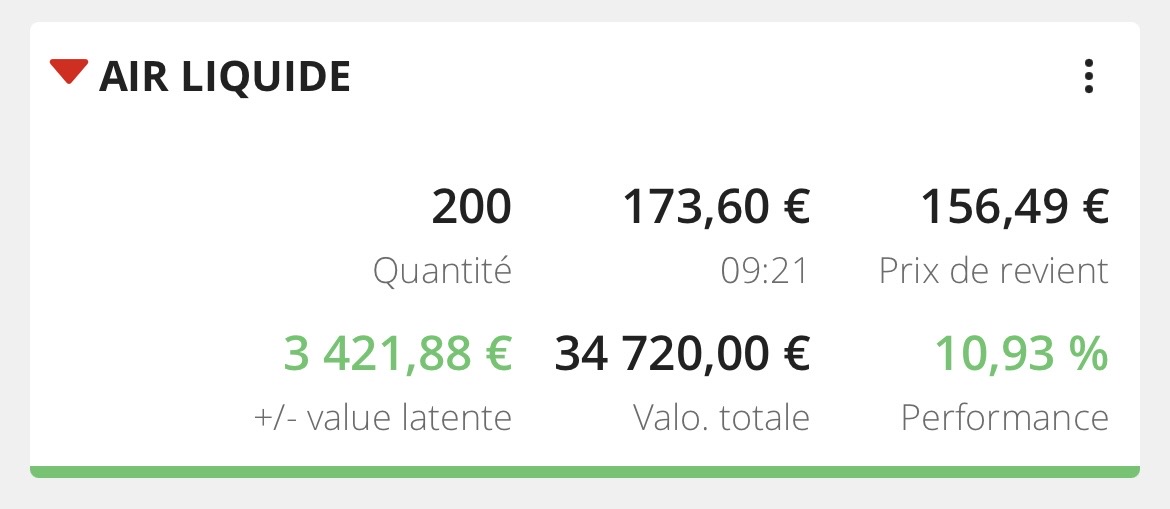Click the green latent gain 3 421,88 €
The height and width of the screenshot is (509, 1170).
397,354
